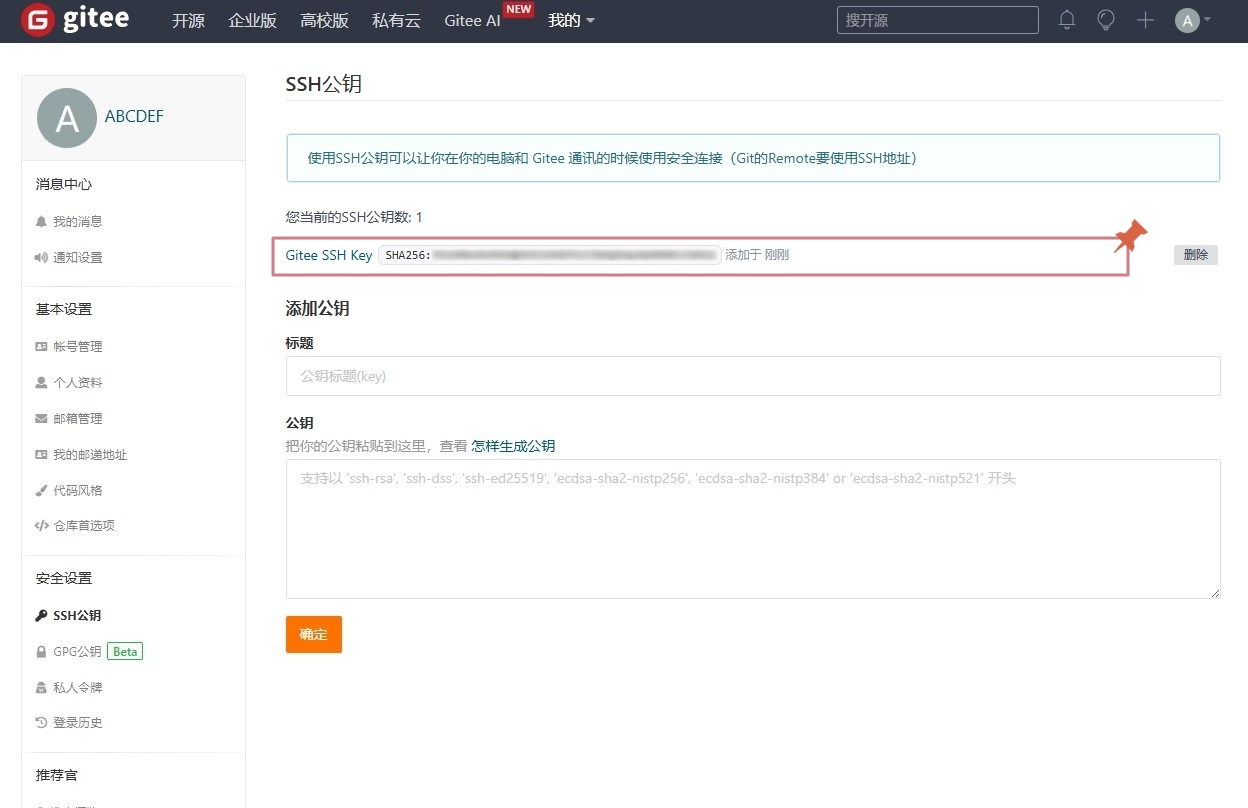Go to 帐号管理 settings
The image size is (1248, 808).
click(78, 346)
